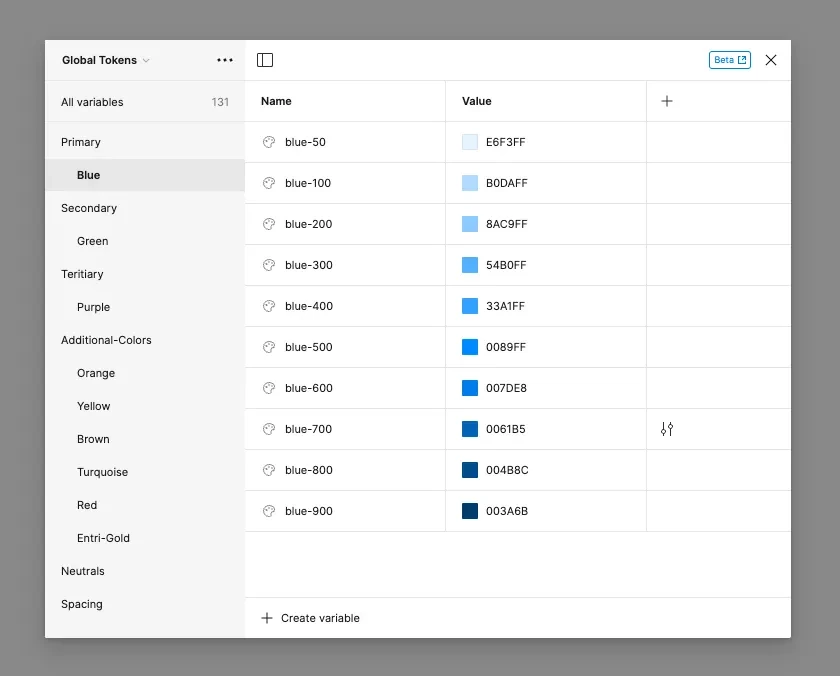840x676 pixels.
Task: Click the palette icon beside blue-800
Action: pos(269,470)
